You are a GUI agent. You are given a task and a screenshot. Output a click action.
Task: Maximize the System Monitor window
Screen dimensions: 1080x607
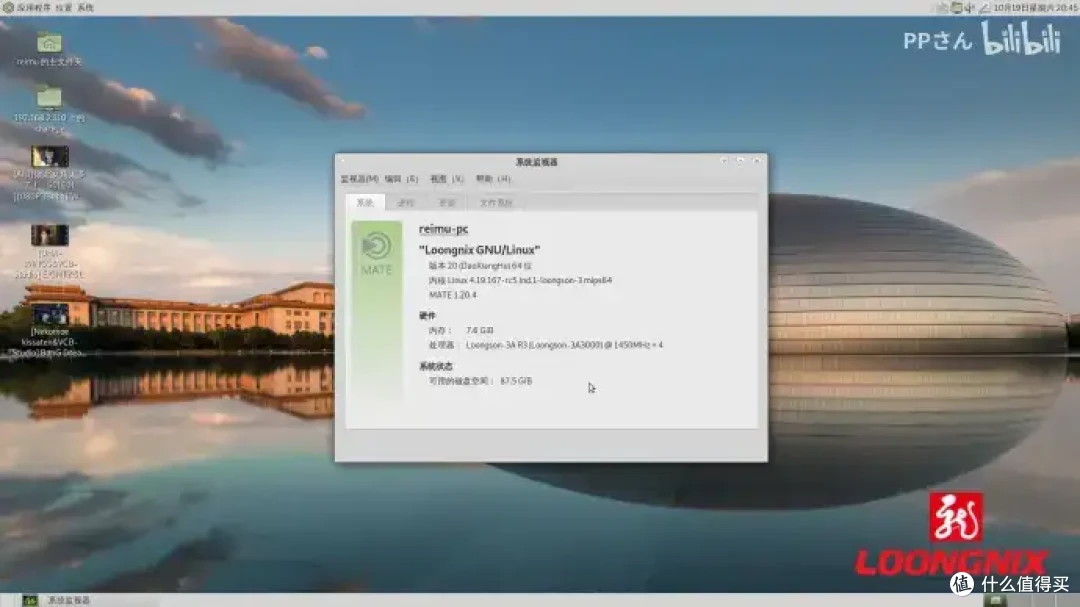pyautogui.click(x=740, y=161)
